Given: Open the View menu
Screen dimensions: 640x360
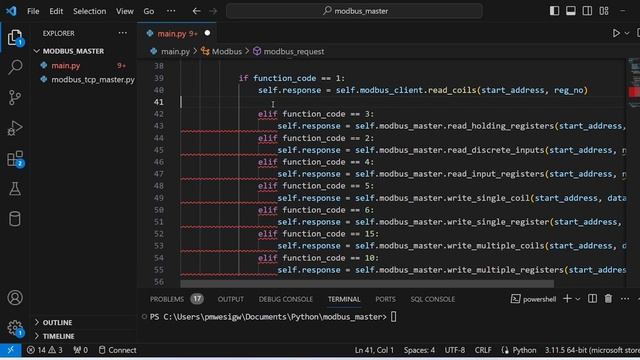Looking at the screenshot, I should click(124, 11).
